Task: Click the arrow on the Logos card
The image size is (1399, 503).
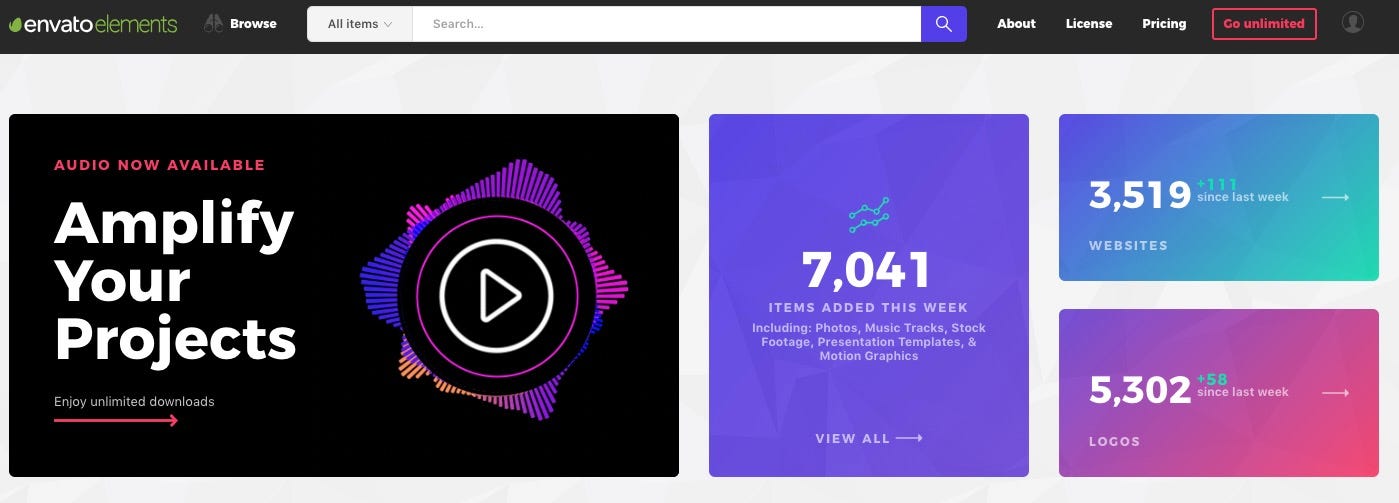Action: 1335,394
